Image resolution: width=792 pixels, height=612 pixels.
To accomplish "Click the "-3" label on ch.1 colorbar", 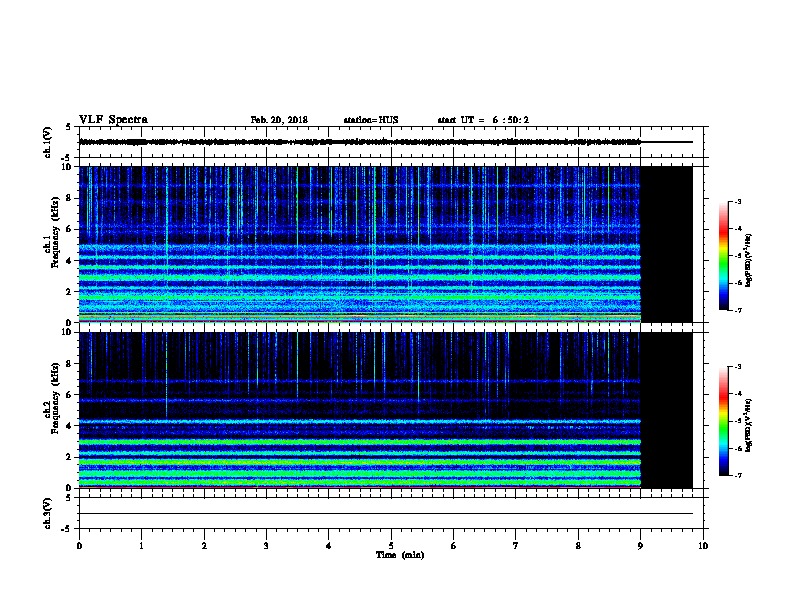I will pos(737,202).
